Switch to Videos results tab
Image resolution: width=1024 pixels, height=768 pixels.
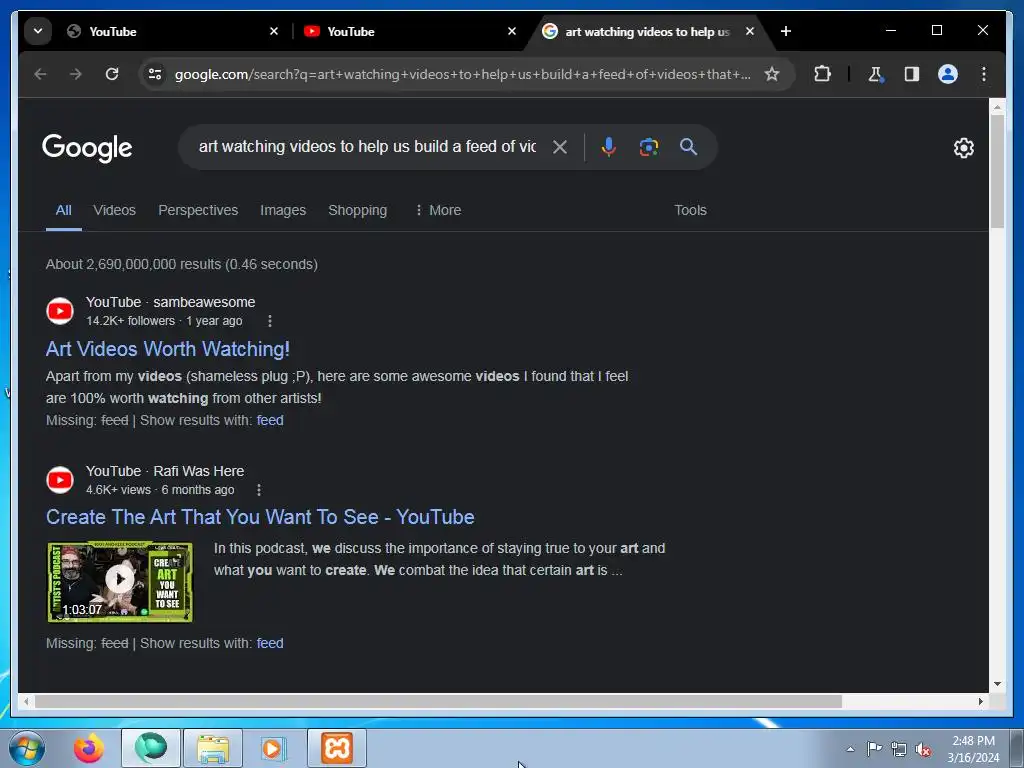click(114, 210)
